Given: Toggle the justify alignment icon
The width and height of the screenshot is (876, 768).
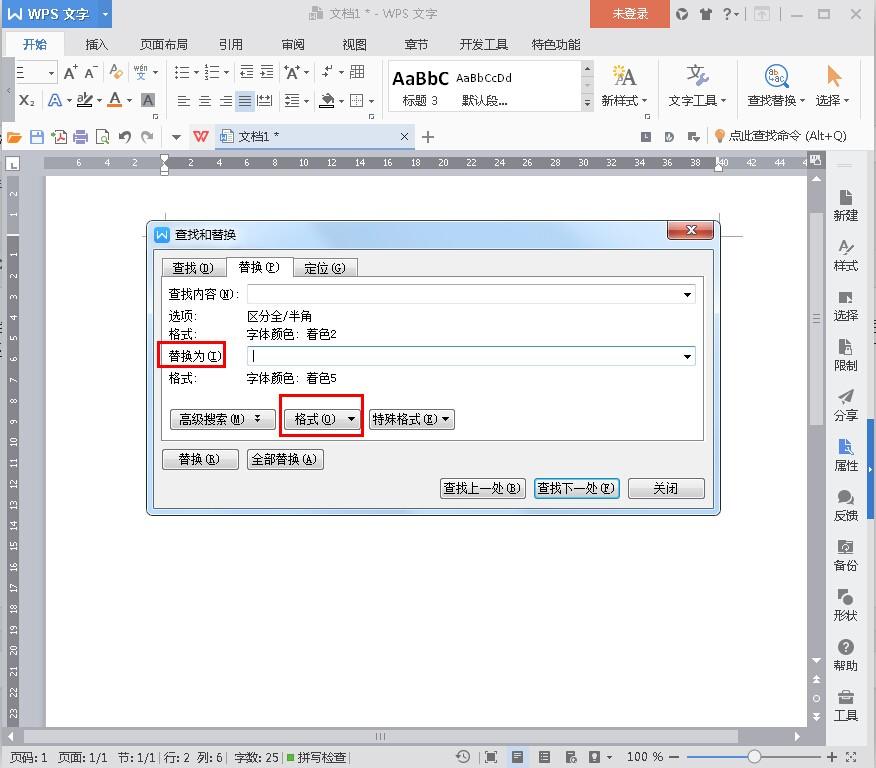Looking at the screenshot, I should 245,101.
